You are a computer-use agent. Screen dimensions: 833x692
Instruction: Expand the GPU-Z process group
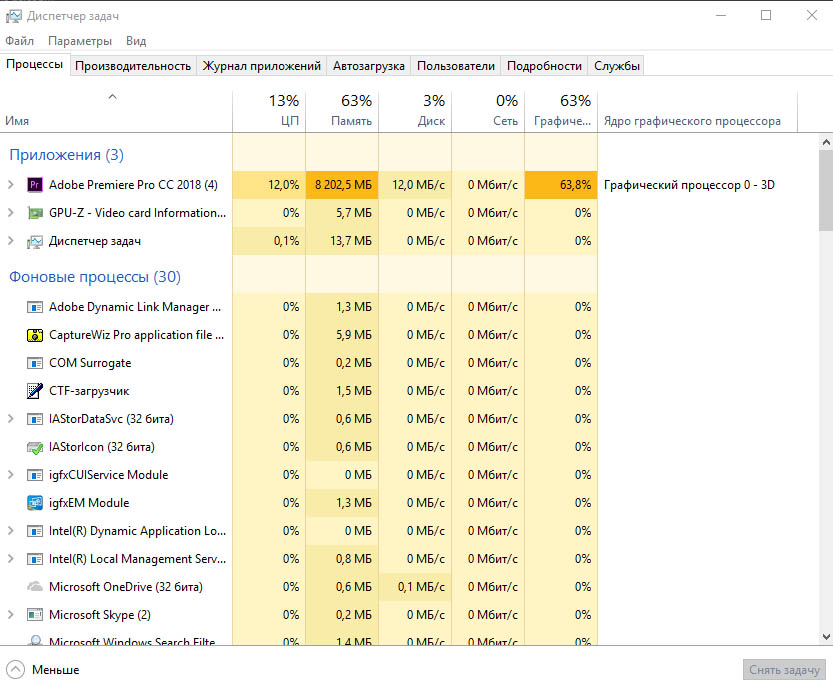11,213
